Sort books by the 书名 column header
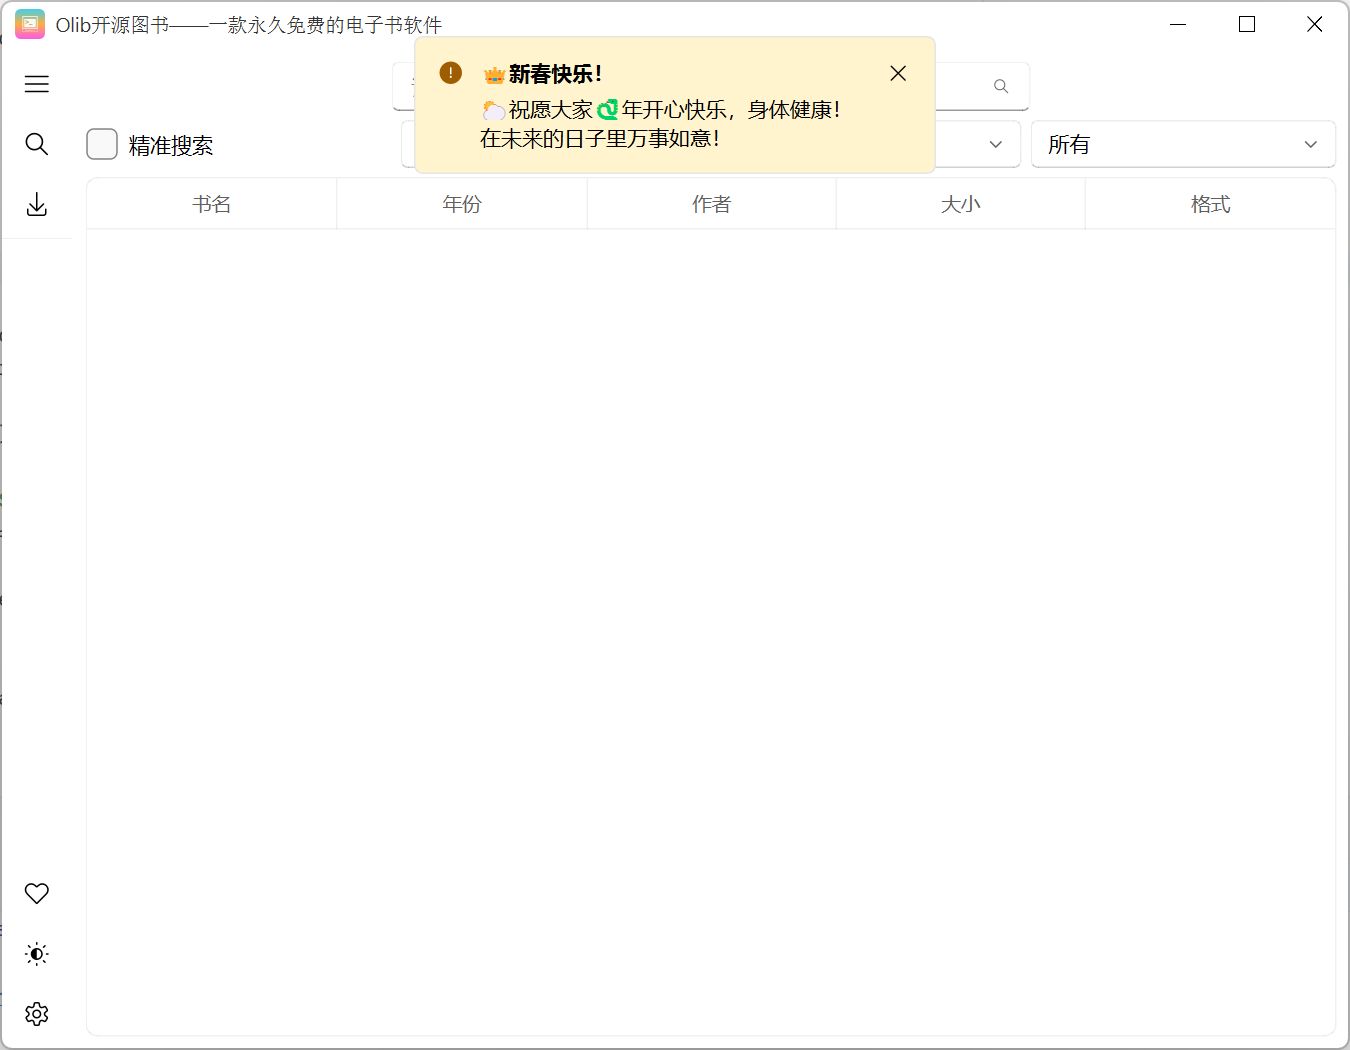Screen dimensions: 1350x1050 pos(211,203)
